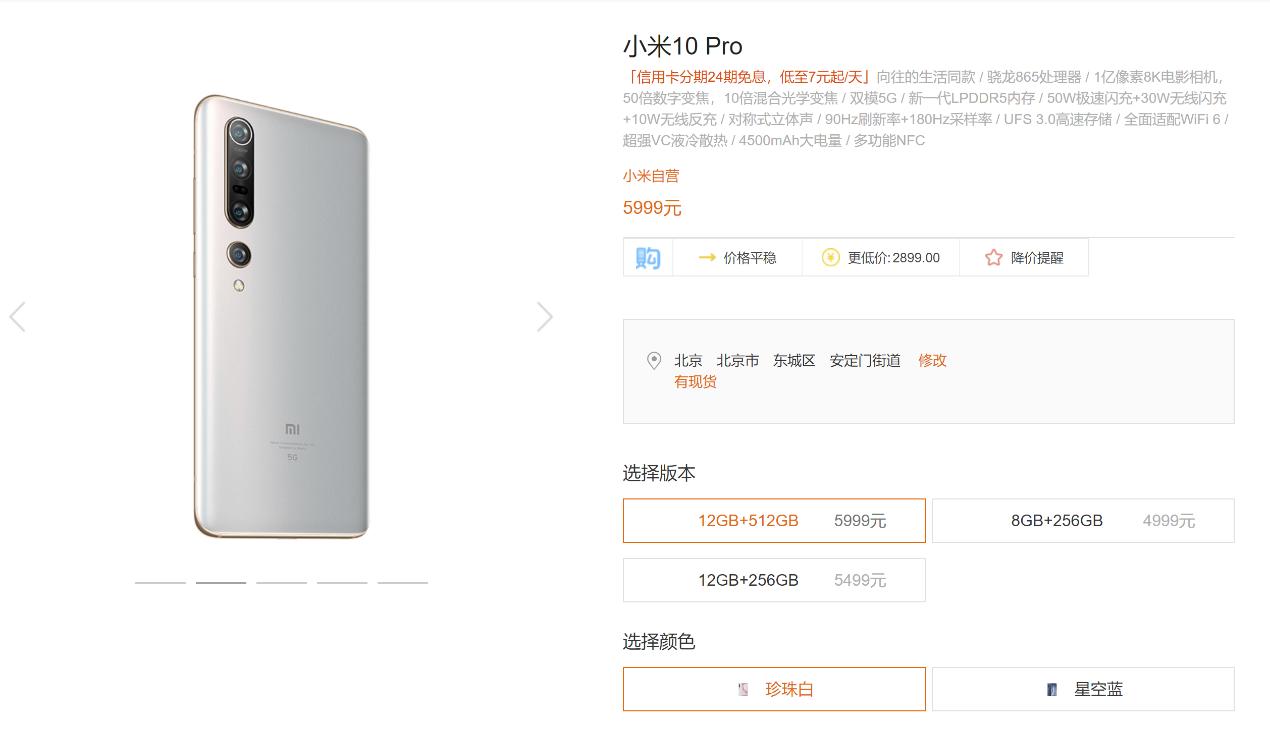The height and width of the screenshot is (729, 1270).
Task: Click the currently selected 12GB+512GB version
Action: 774,520
